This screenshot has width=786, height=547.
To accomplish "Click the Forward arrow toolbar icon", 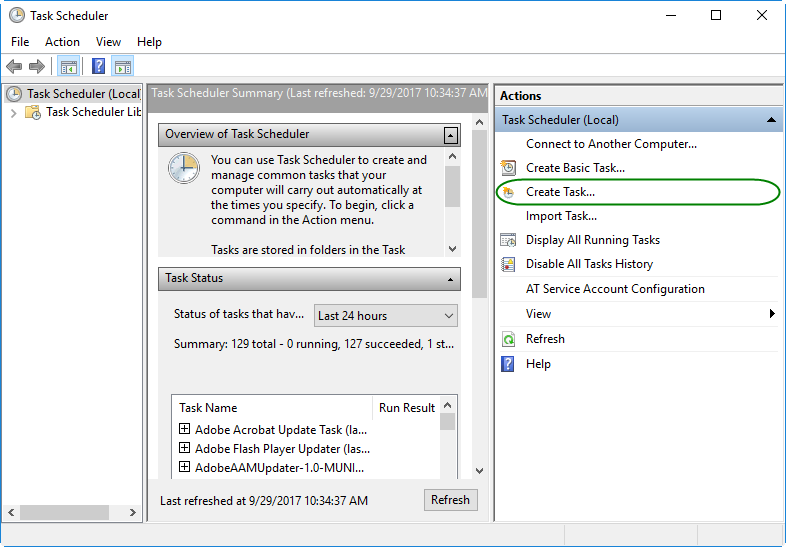I will coord(37,66).
